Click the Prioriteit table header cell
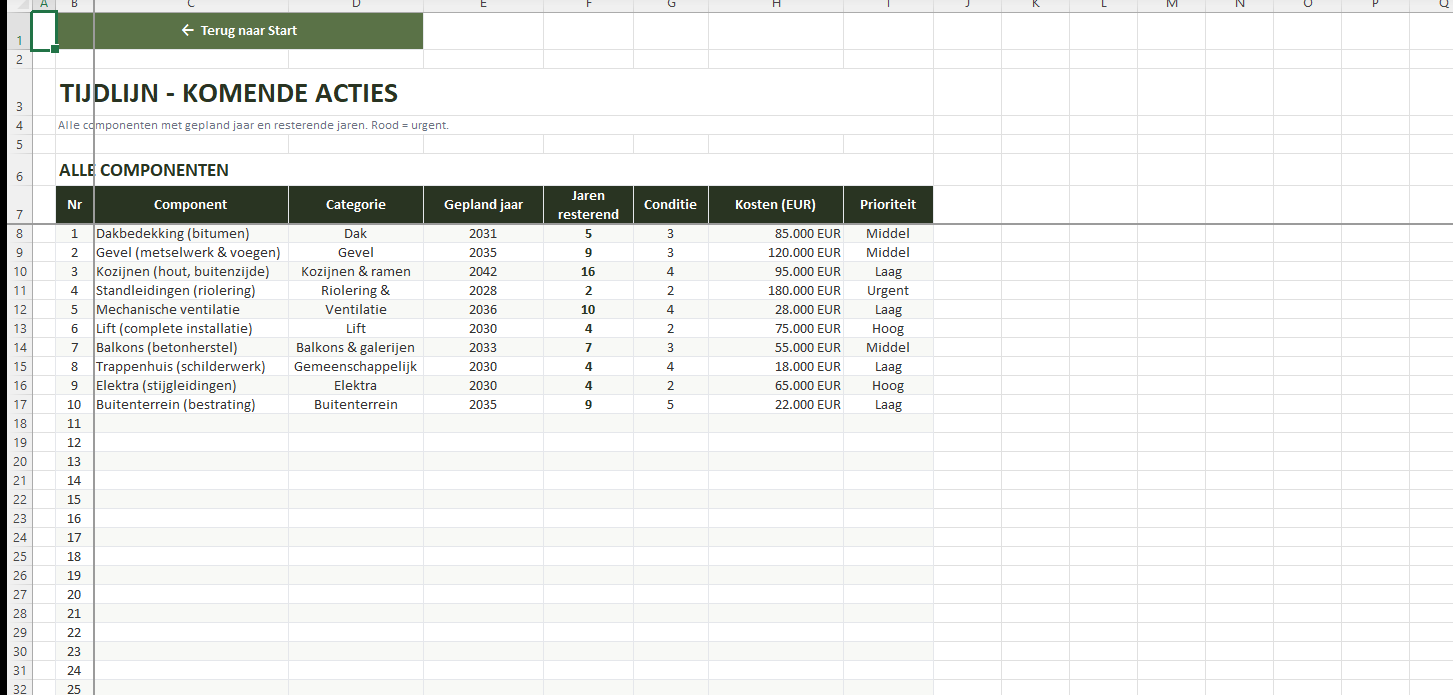 click(887, 205)
